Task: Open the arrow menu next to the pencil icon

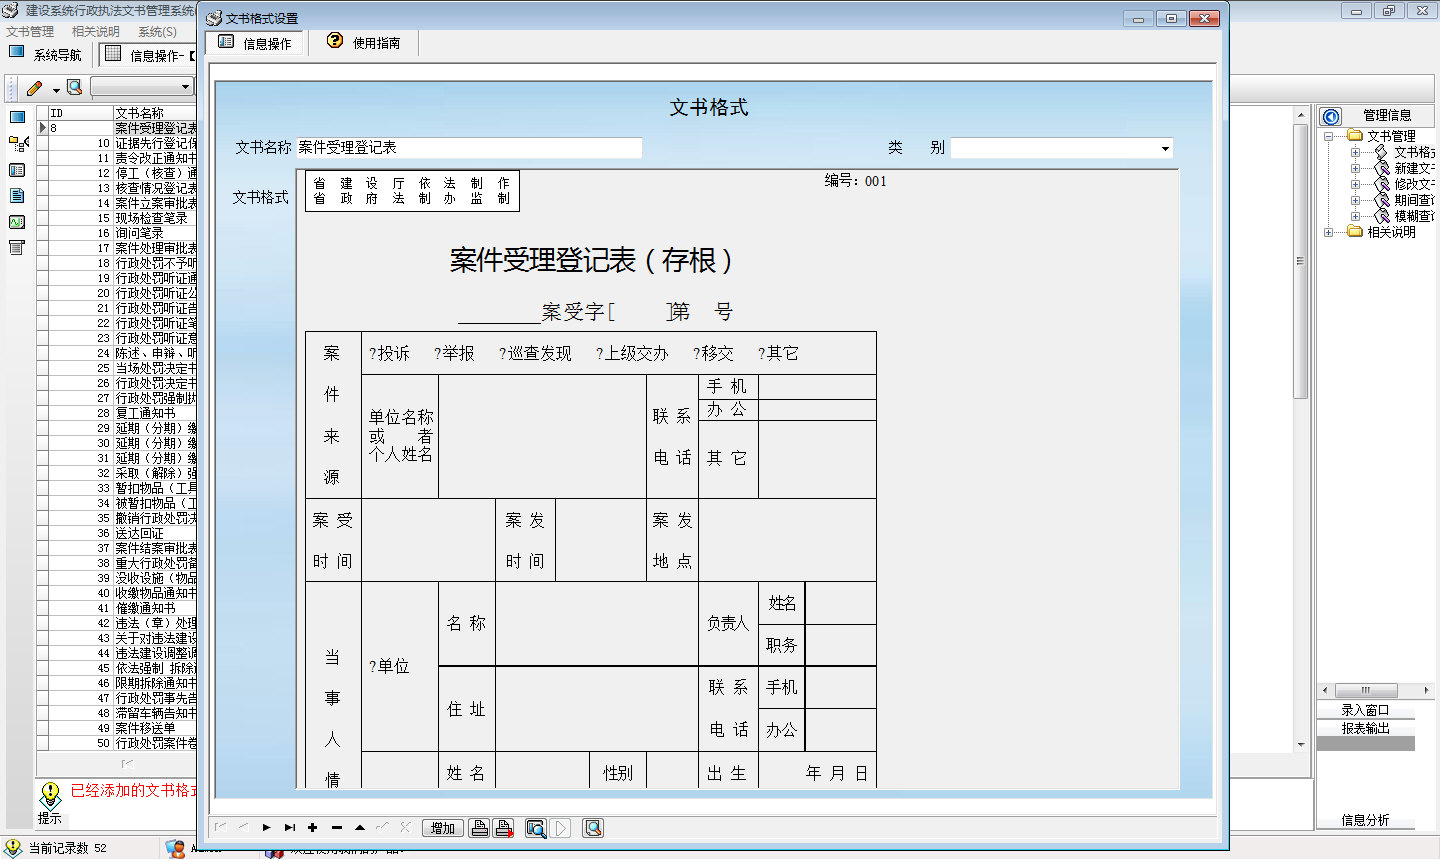Action: coord(56,89)
